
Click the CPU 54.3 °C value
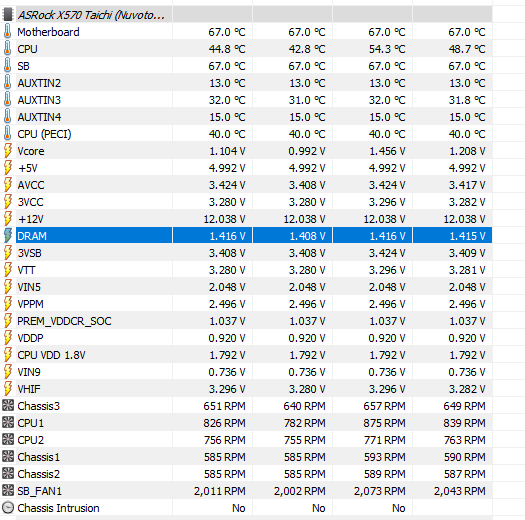(x=387, y=49)
